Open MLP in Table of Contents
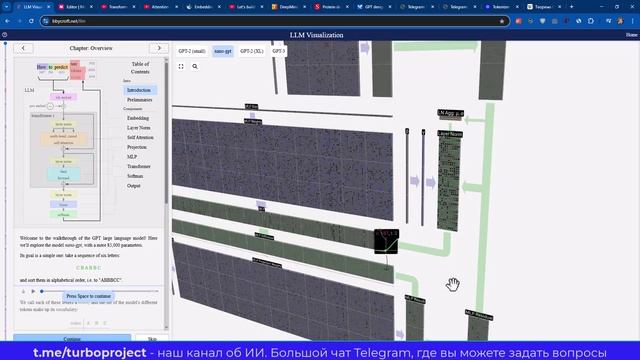Image resolution: width=640 pixels, height=360 pixels. click(x=132, y=157)
